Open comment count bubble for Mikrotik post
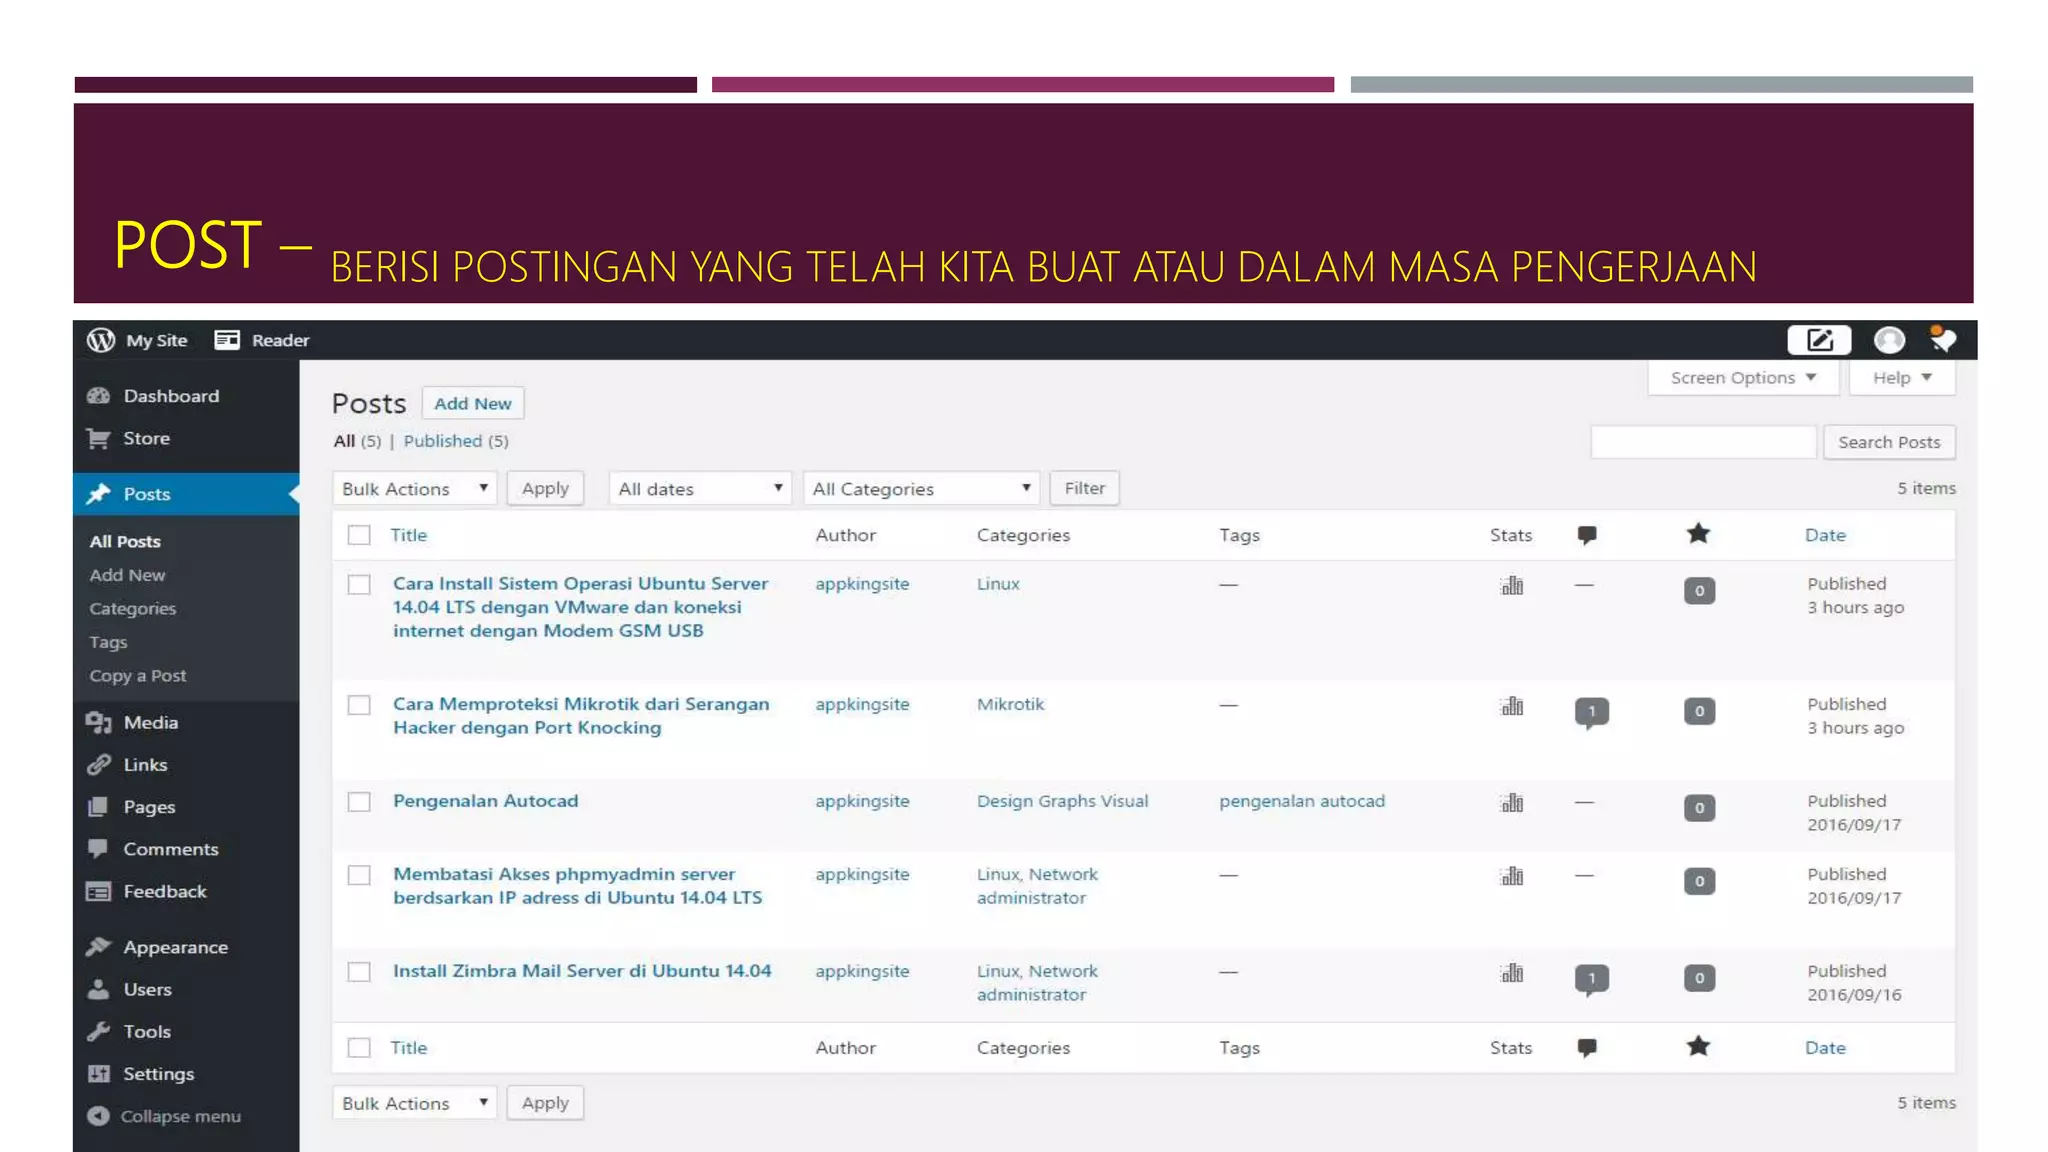Viewport: 2048px width, 1152px height. click(1592, 713)
